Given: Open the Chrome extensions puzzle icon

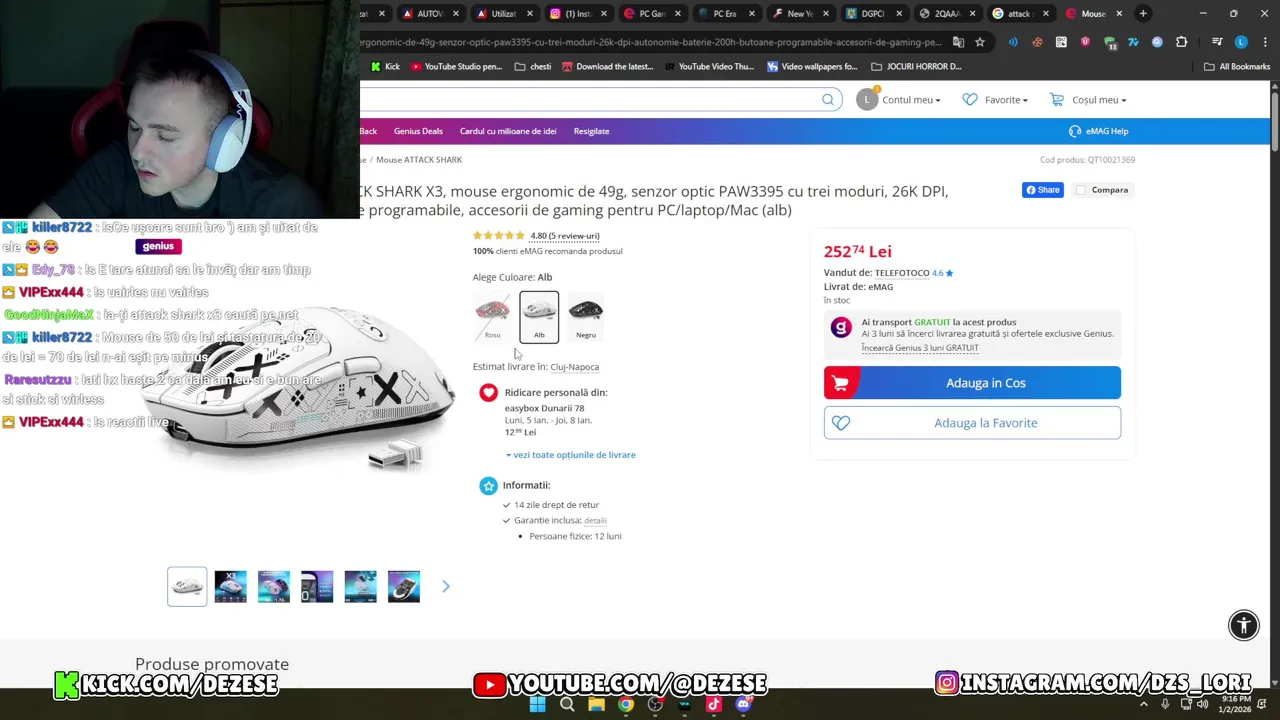Looking at the screenshot, I should click(1182, 42).
